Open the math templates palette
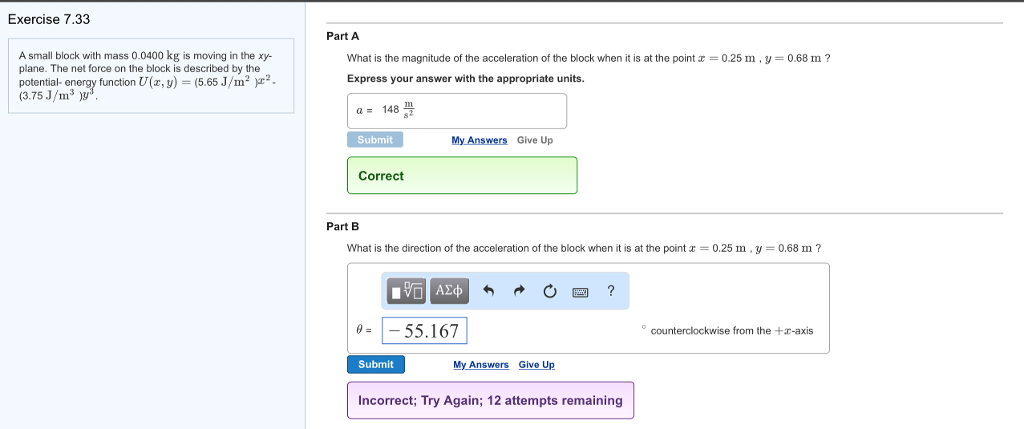This screenshot has height=429, width=1024. pos(408,291)
